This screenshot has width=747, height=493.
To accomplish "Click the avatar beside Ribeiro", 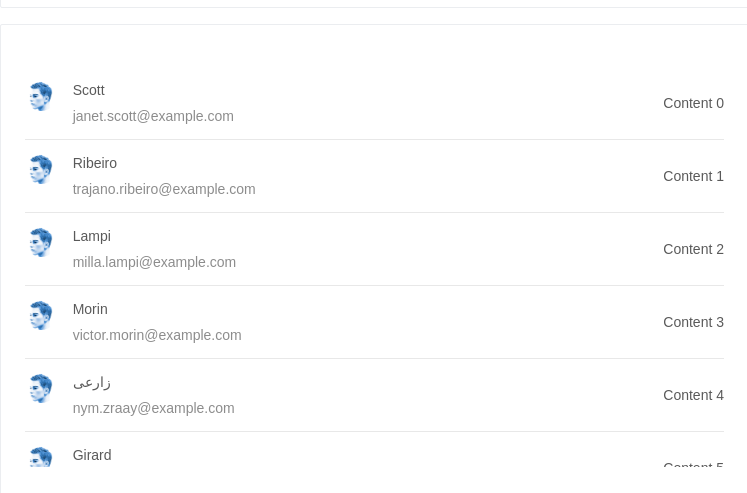I will (40, 170).
